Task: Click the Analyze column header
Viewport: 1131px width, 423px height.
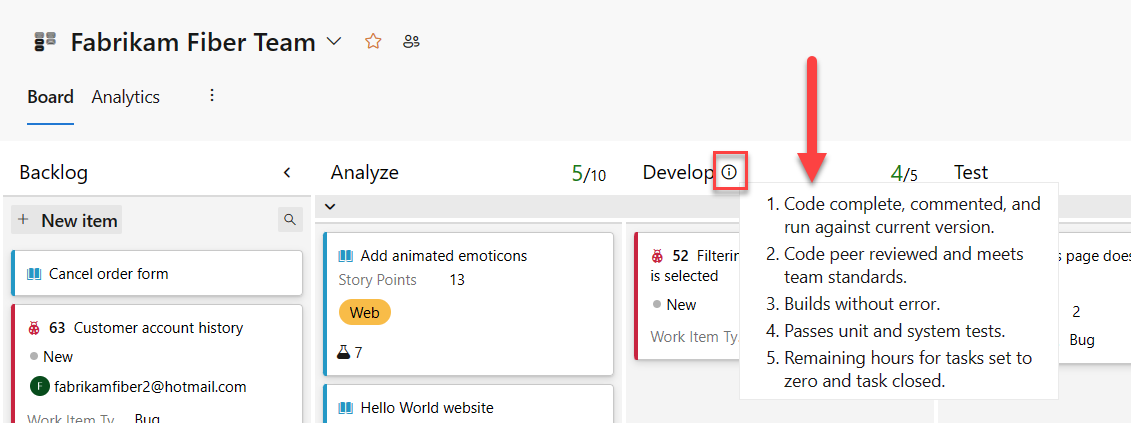Action: tap(364, 173)
